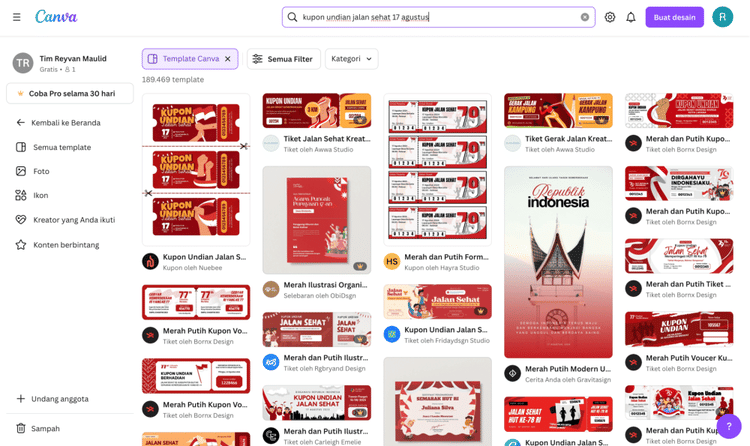Open Tim Reyvan Maulid team switcher
The width and height of the screenshot is (750, 446).
70,63
